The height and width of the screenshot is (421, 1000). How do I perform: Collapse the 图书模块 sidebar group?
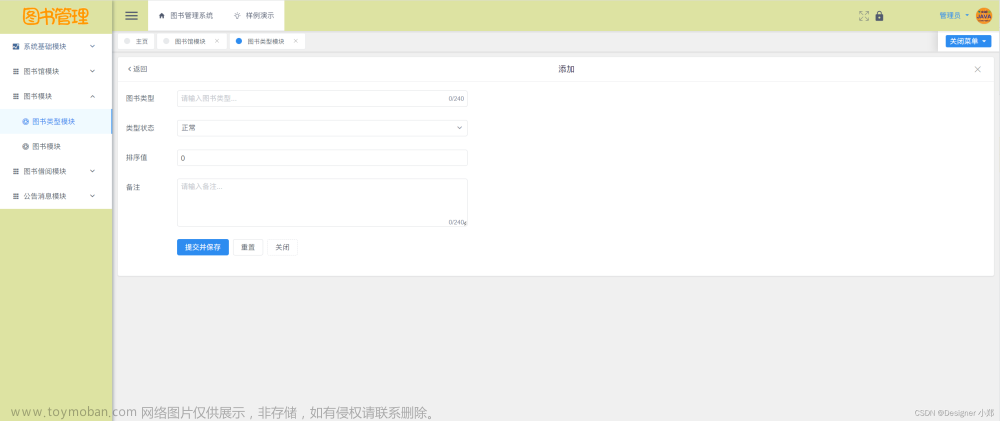click(x=92, y=96)
